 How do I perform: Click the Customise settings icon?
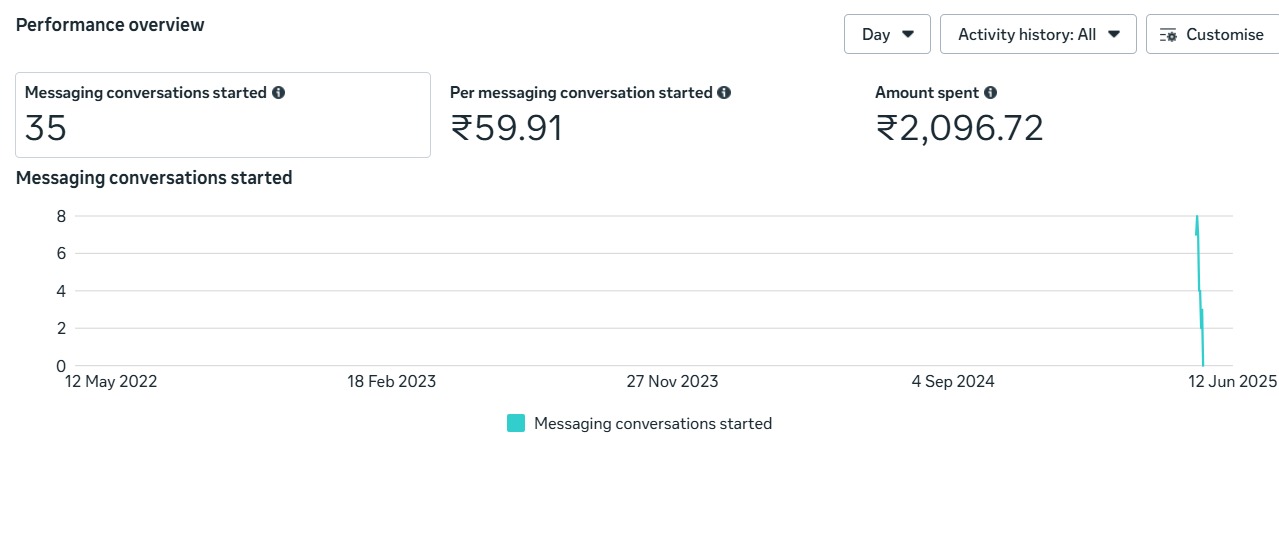click(x=1168, y=35)
